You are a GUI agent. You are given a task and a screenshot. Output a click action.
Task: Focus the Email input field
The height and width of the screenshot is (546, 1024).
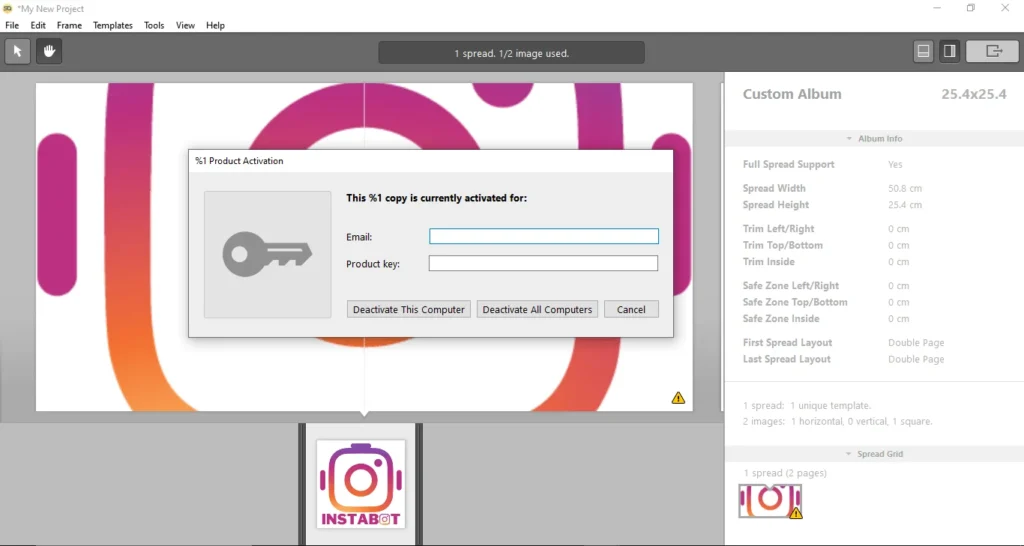pos(543,236)
